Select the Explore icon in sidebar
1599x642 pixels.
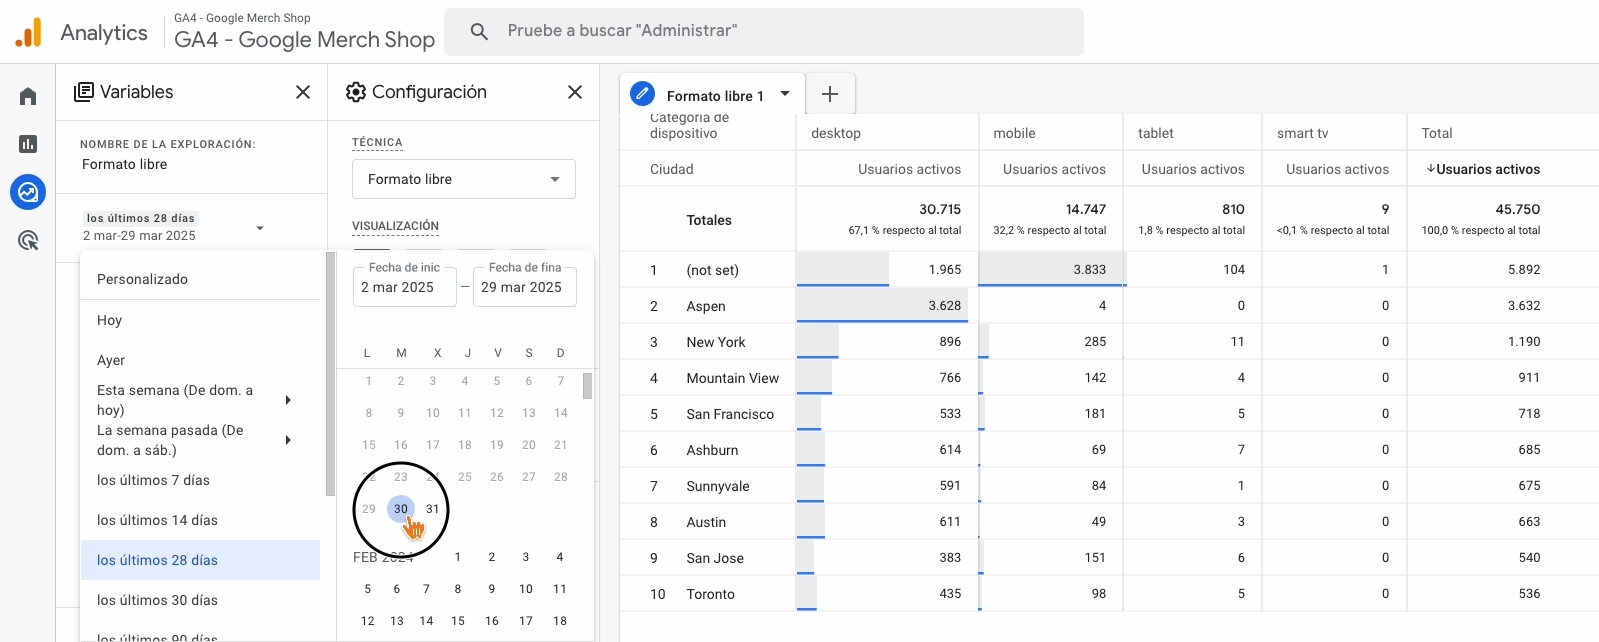click(x=28, y=192)
